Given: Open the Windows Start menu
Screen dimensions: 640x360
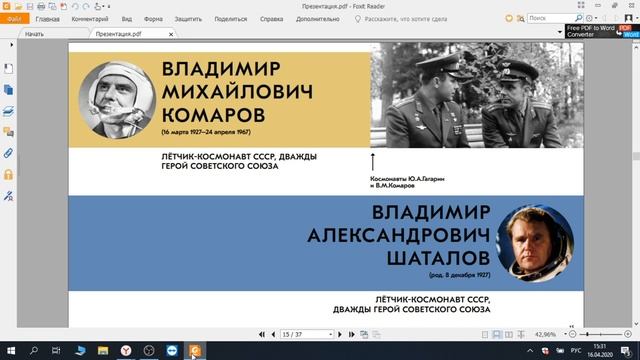Looking at the screenshot, I should tap(11, 351).
